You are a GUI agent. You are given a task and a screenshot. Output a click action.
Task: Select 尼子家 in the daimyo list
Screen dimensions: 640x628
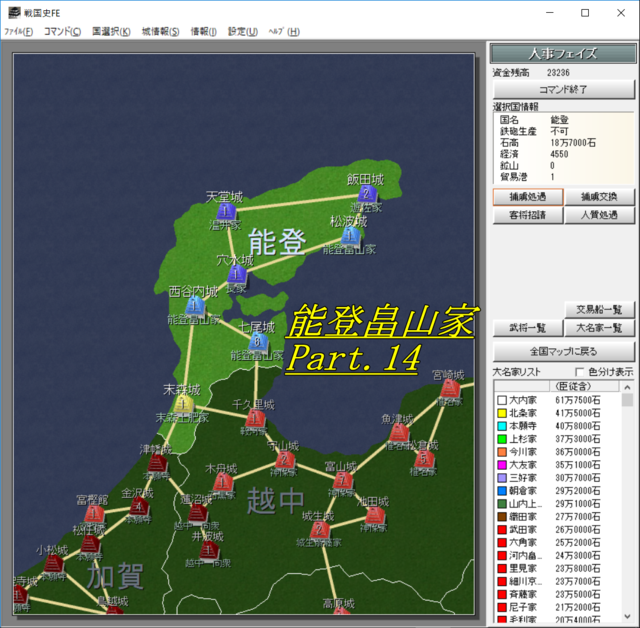[x=558, y=608]
